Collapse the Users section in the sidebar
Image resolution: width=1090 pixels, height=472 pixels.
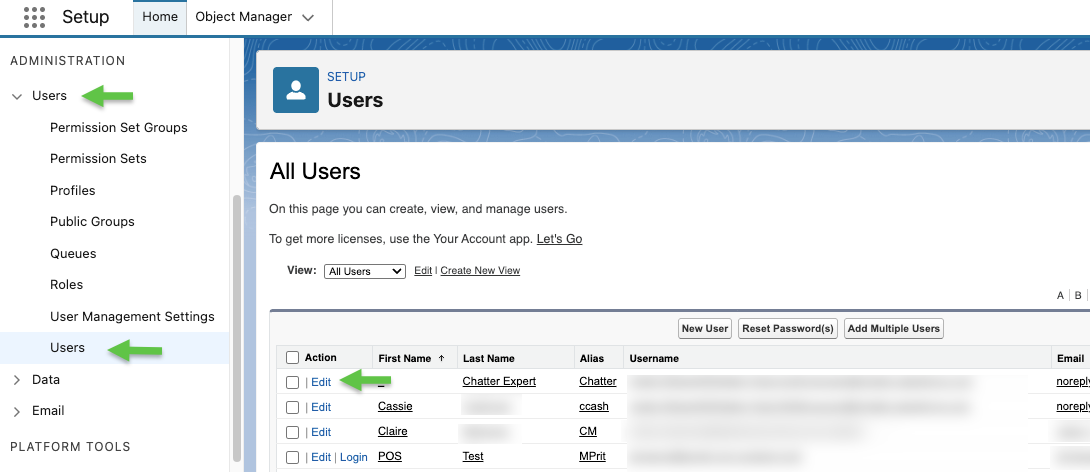point(17,97)
